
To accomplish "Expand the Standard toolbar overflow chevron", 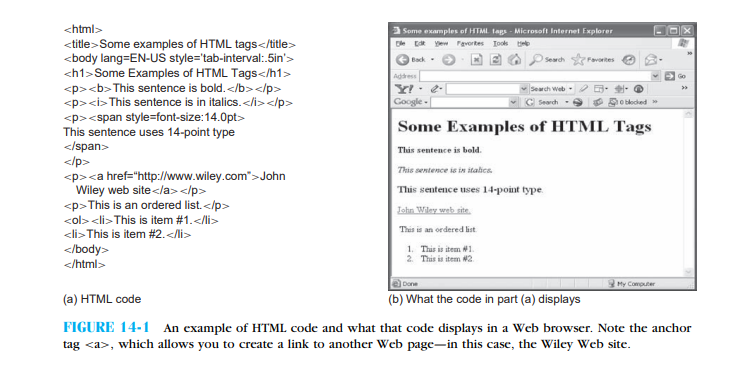I will pos(690,53).
